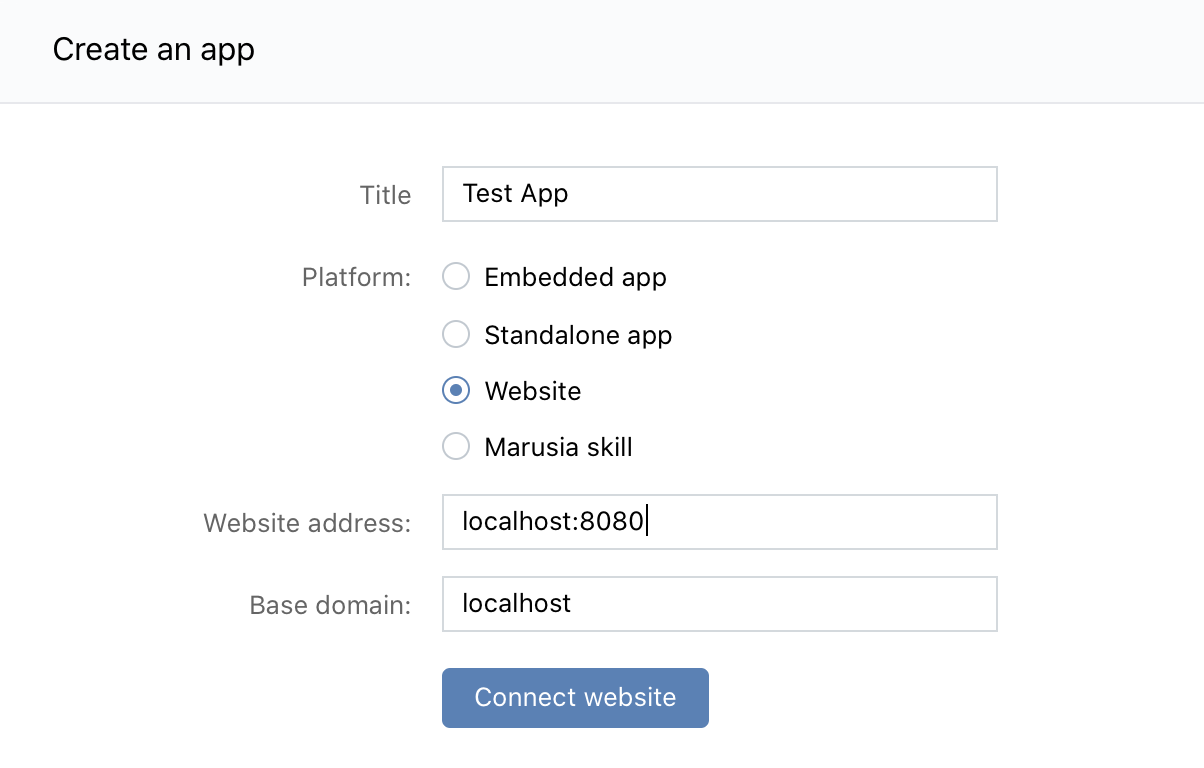The height and width of the screenshot is (768, 1204).
Task: Click the "Platform:" label
Action: [356, 277]
